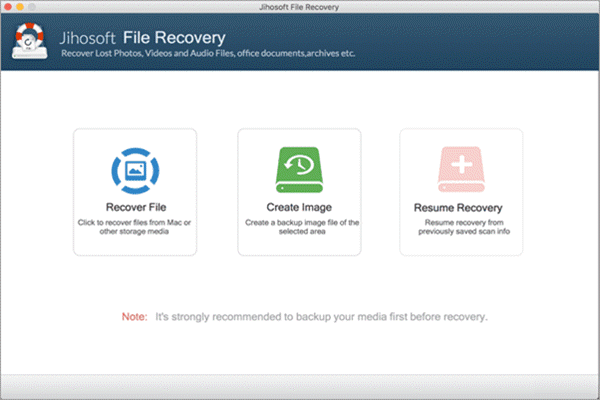This screenshot has height=400, width=600.
Task: Click the window title bar text
Action: (x=299, y=7)
